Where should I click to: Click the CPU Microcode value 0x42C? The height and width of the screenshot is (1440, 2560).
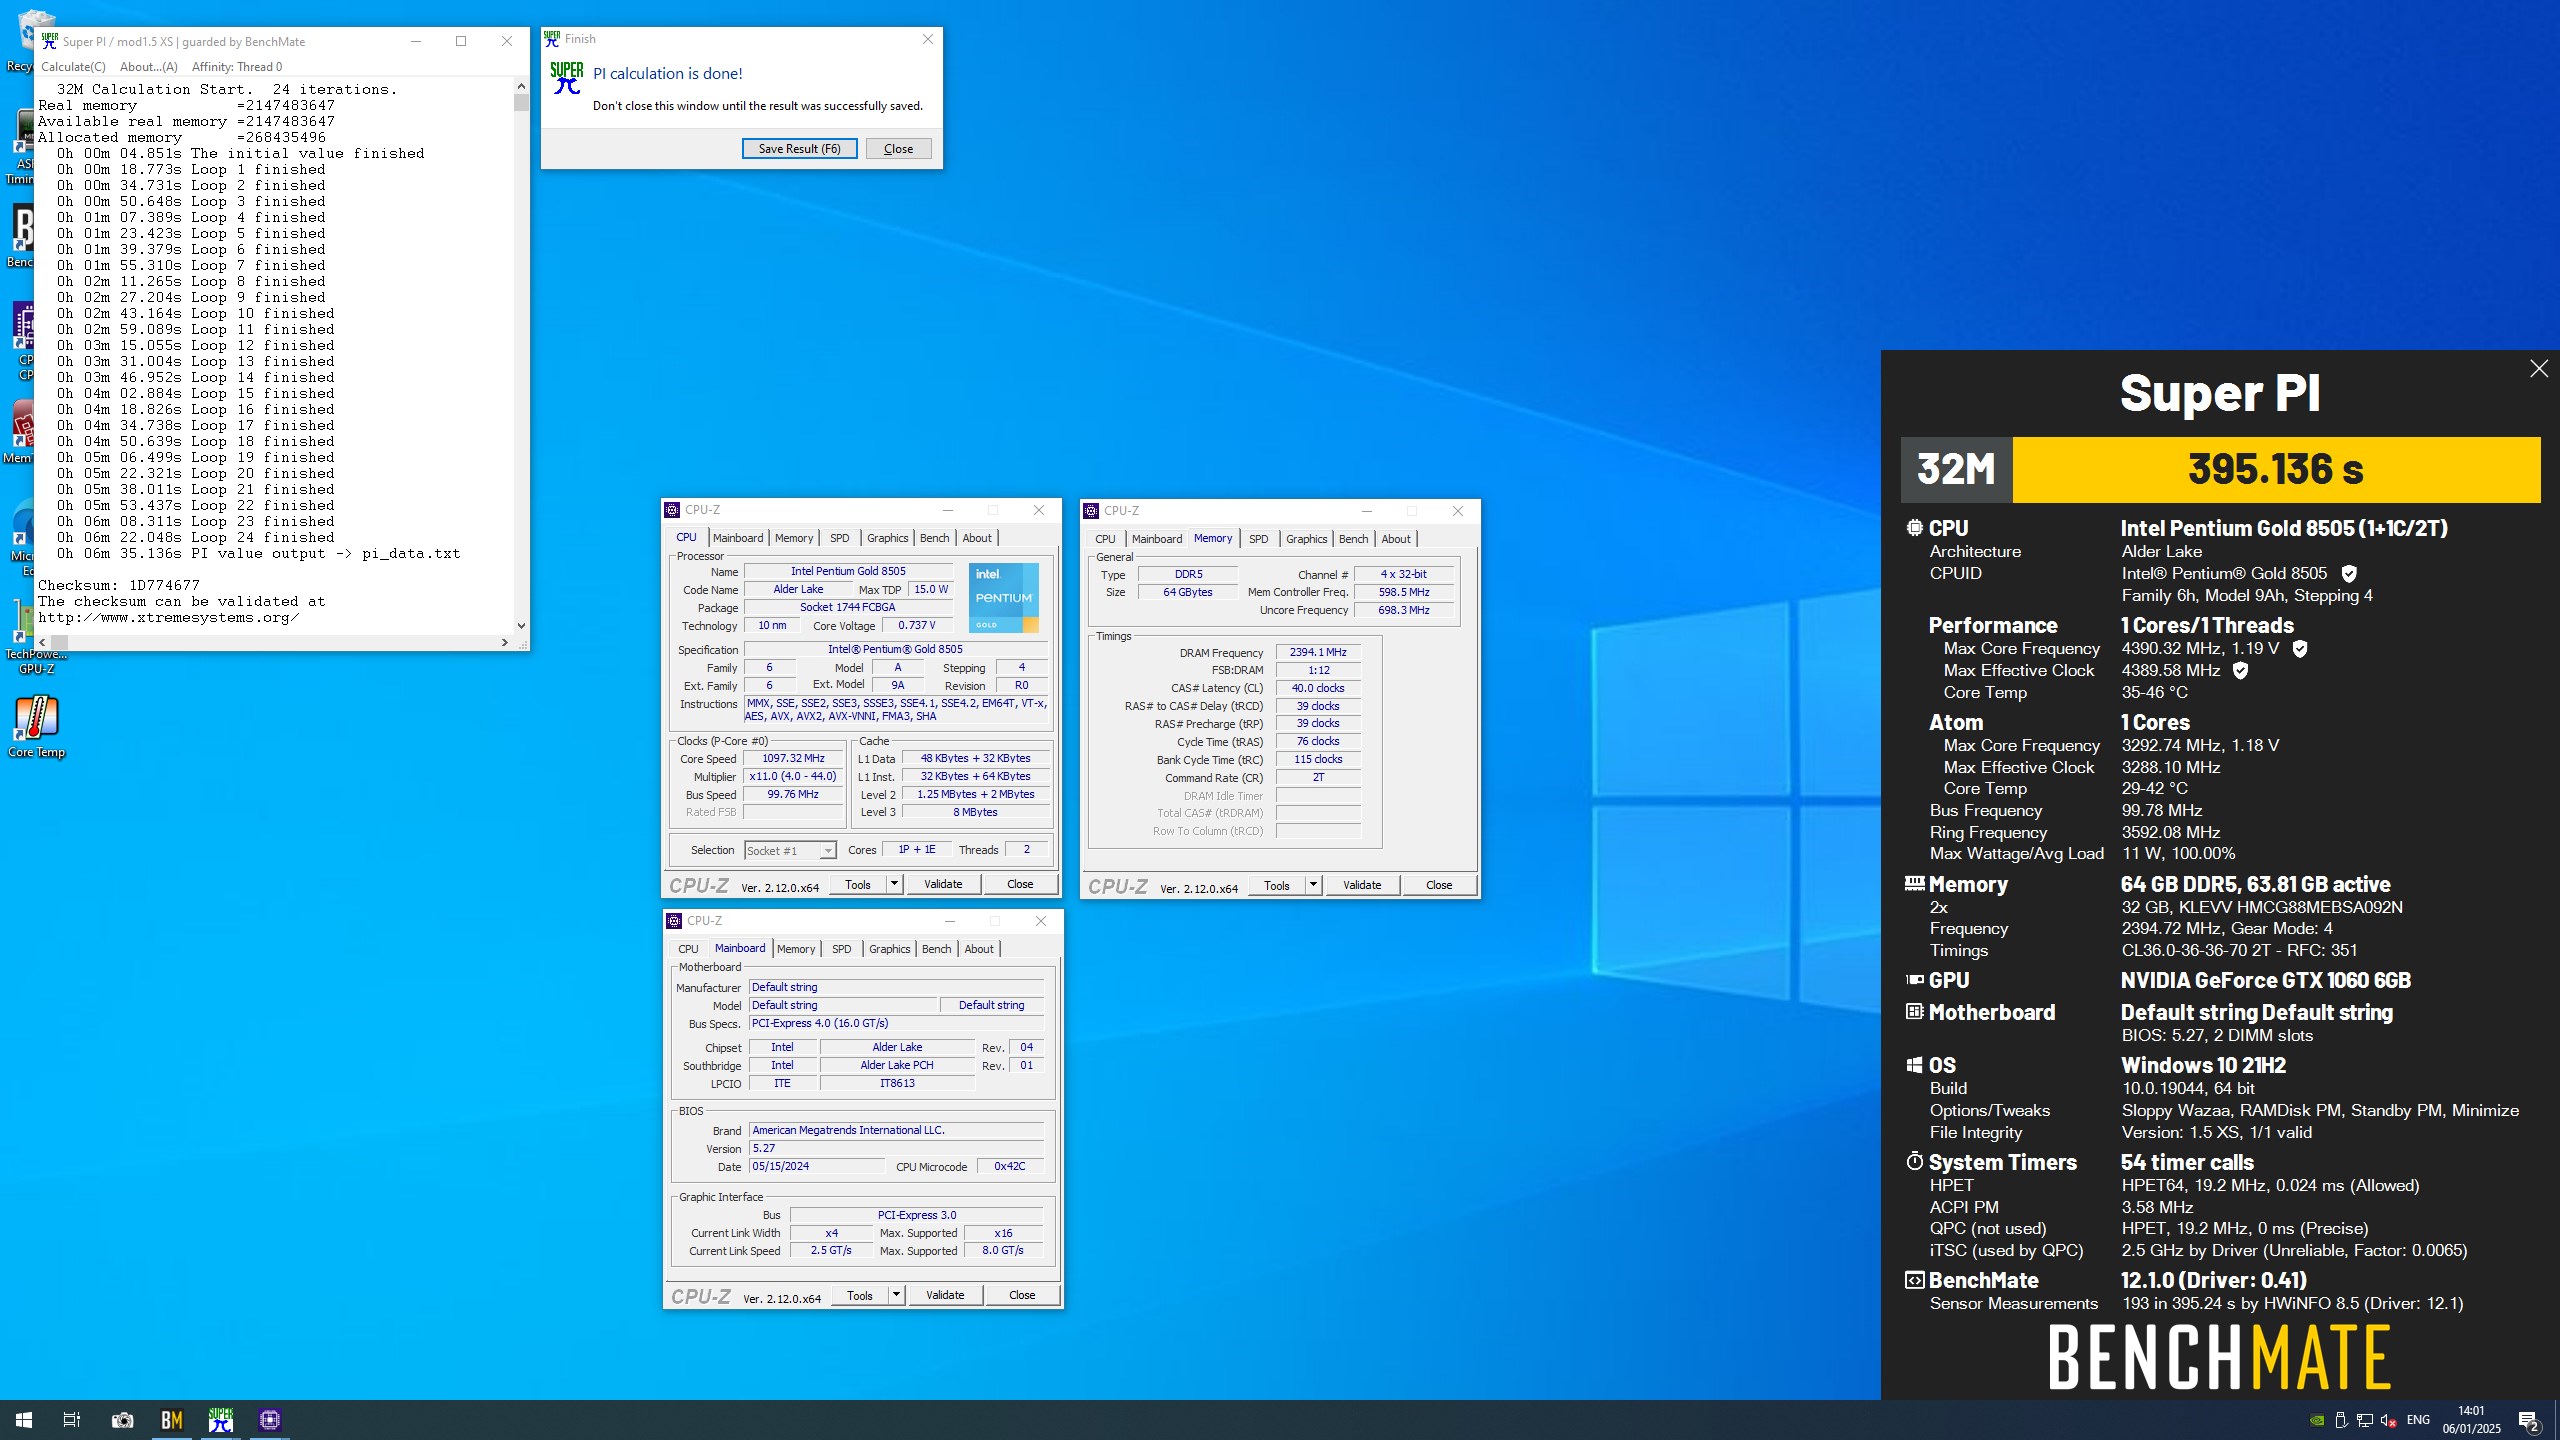(1009, 1166)
